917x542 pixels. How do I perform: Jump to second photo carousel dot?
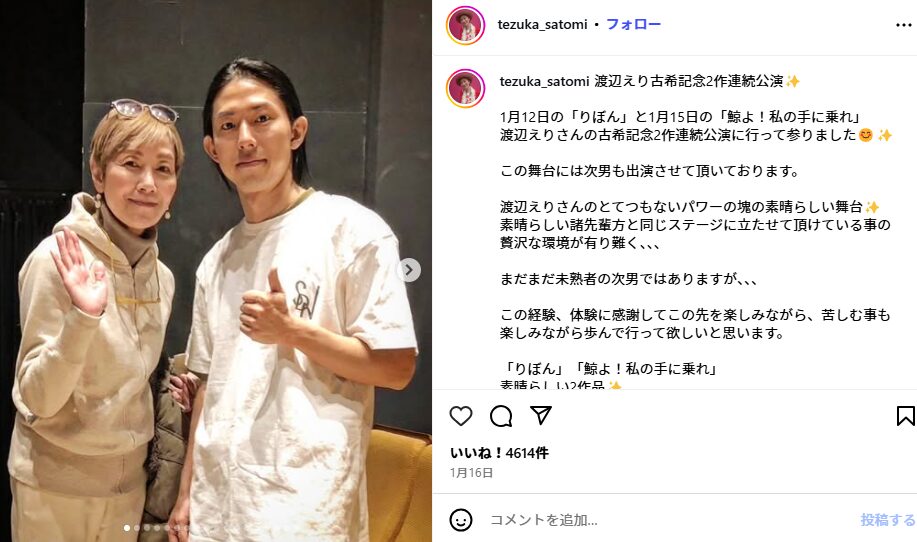click(137, 527)
